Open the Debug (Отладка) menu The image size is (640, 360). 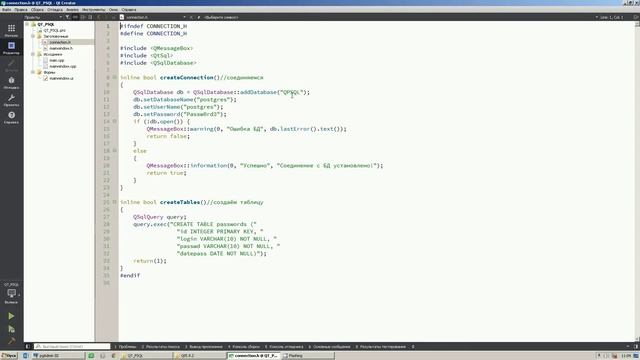[55, 9]
